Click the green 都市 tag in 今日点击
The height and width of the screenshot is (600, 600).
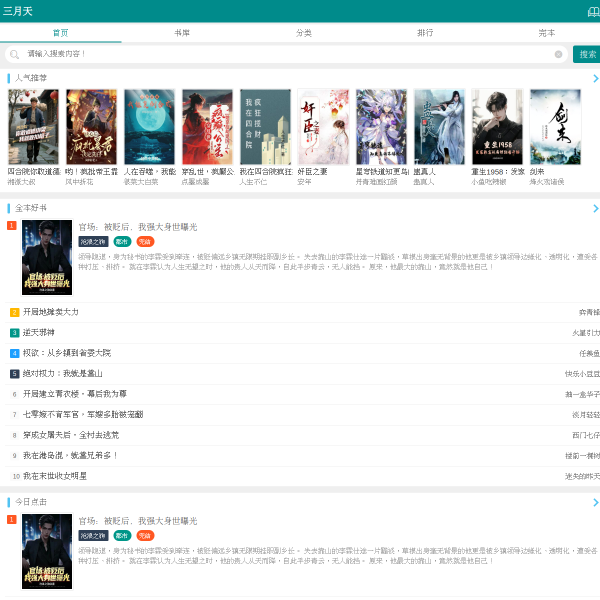[x=122, y=536]
